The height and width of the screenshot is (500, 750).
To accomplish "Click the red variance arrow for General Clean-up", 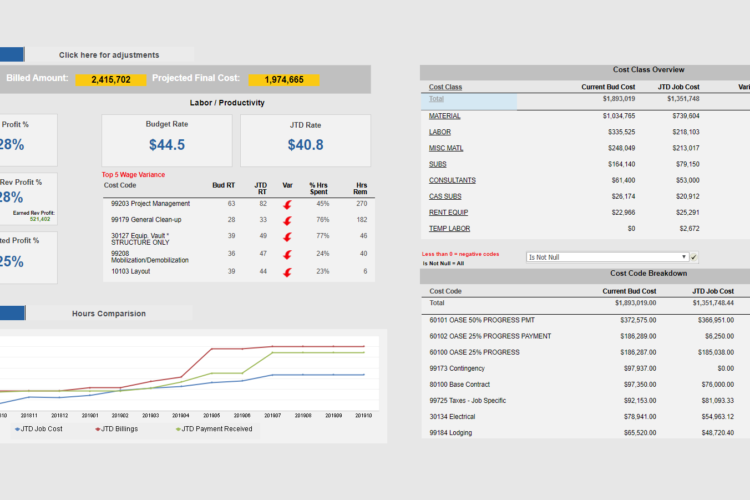I will point(287,221).
